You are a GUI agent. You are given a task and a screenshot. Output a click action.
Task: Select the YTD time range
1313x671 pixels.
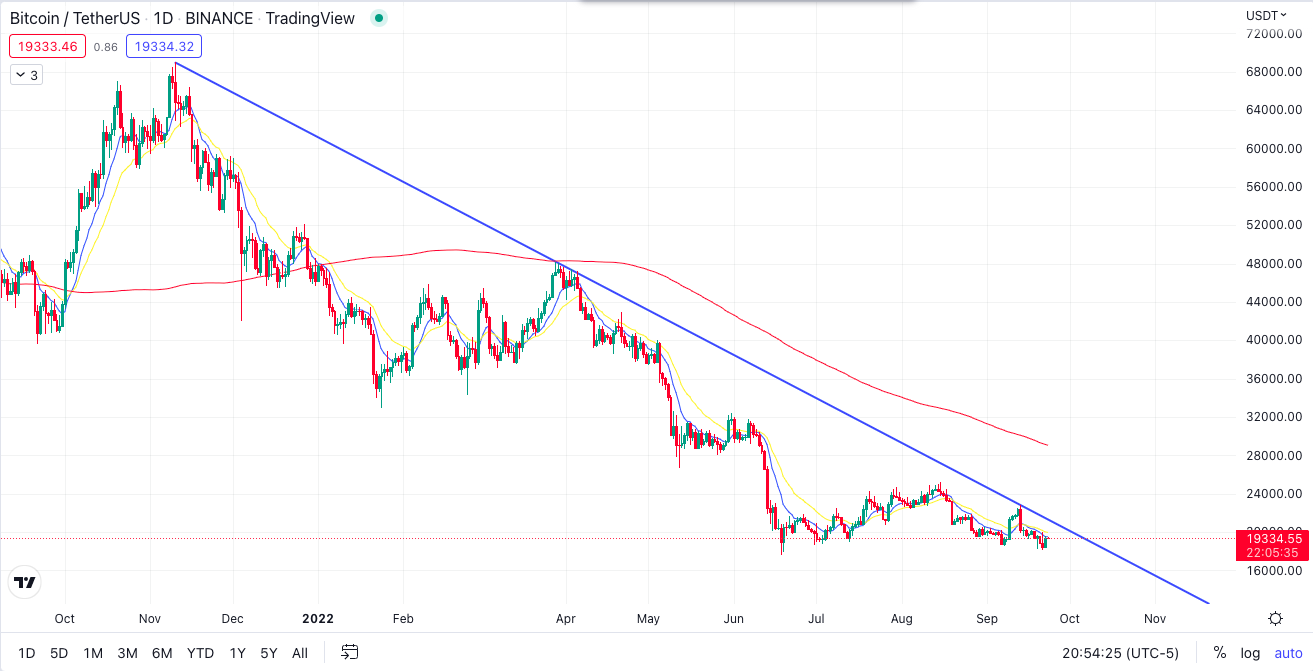click(x=200, y=653)
